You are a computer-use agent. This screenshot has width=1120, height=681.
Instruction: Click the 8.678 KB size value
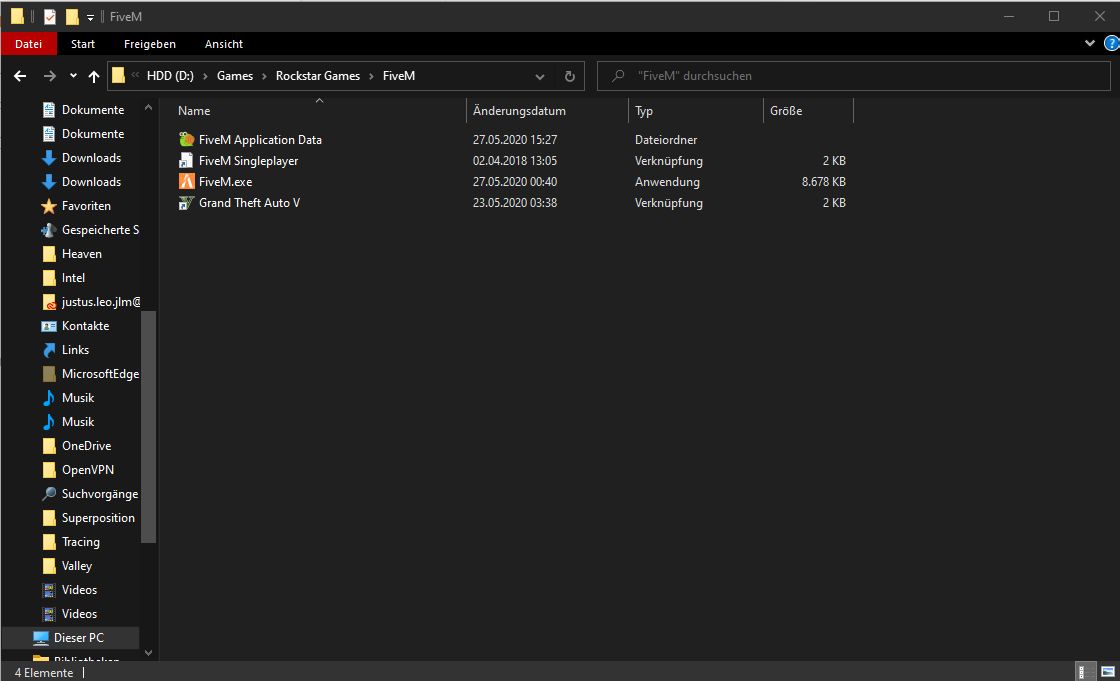point(824,182)
